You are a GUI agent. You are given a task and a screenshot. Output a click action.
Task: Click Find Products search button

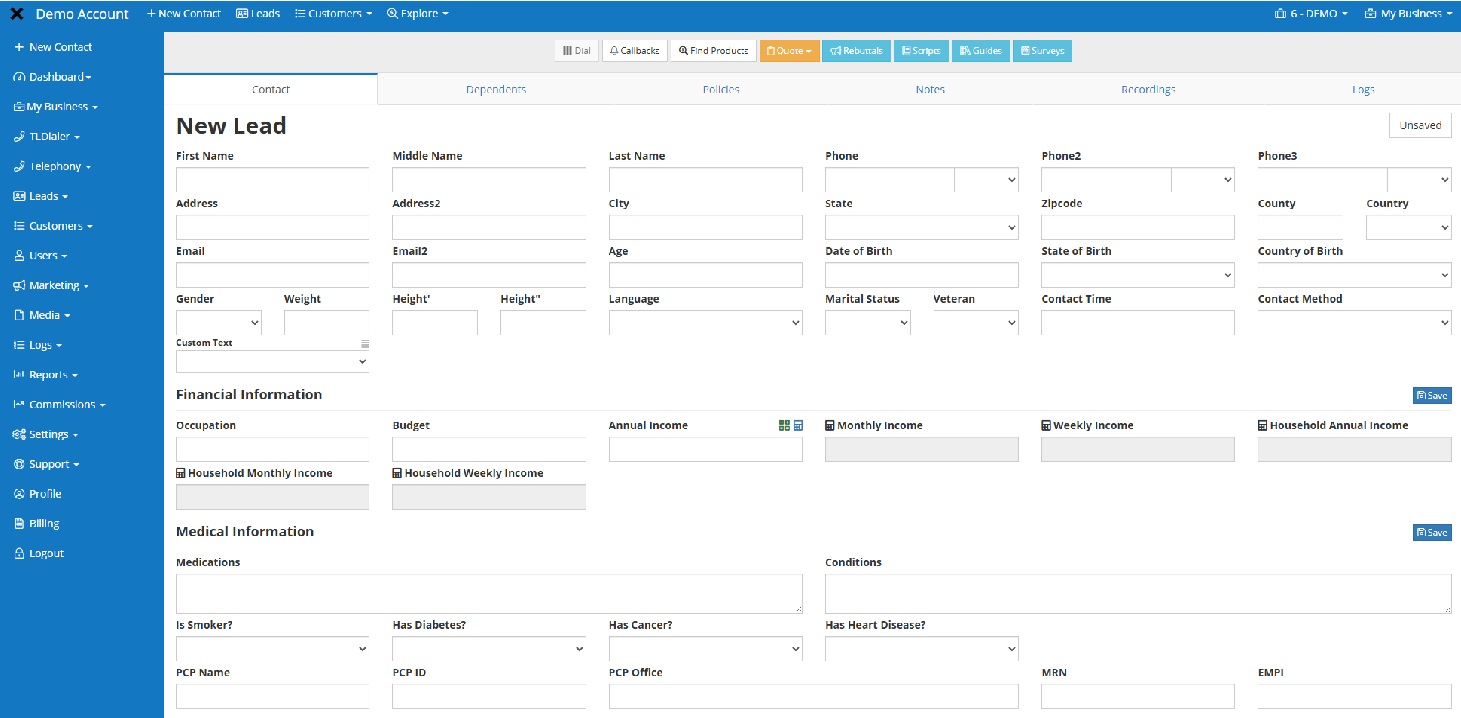click(x=713, y=51)
